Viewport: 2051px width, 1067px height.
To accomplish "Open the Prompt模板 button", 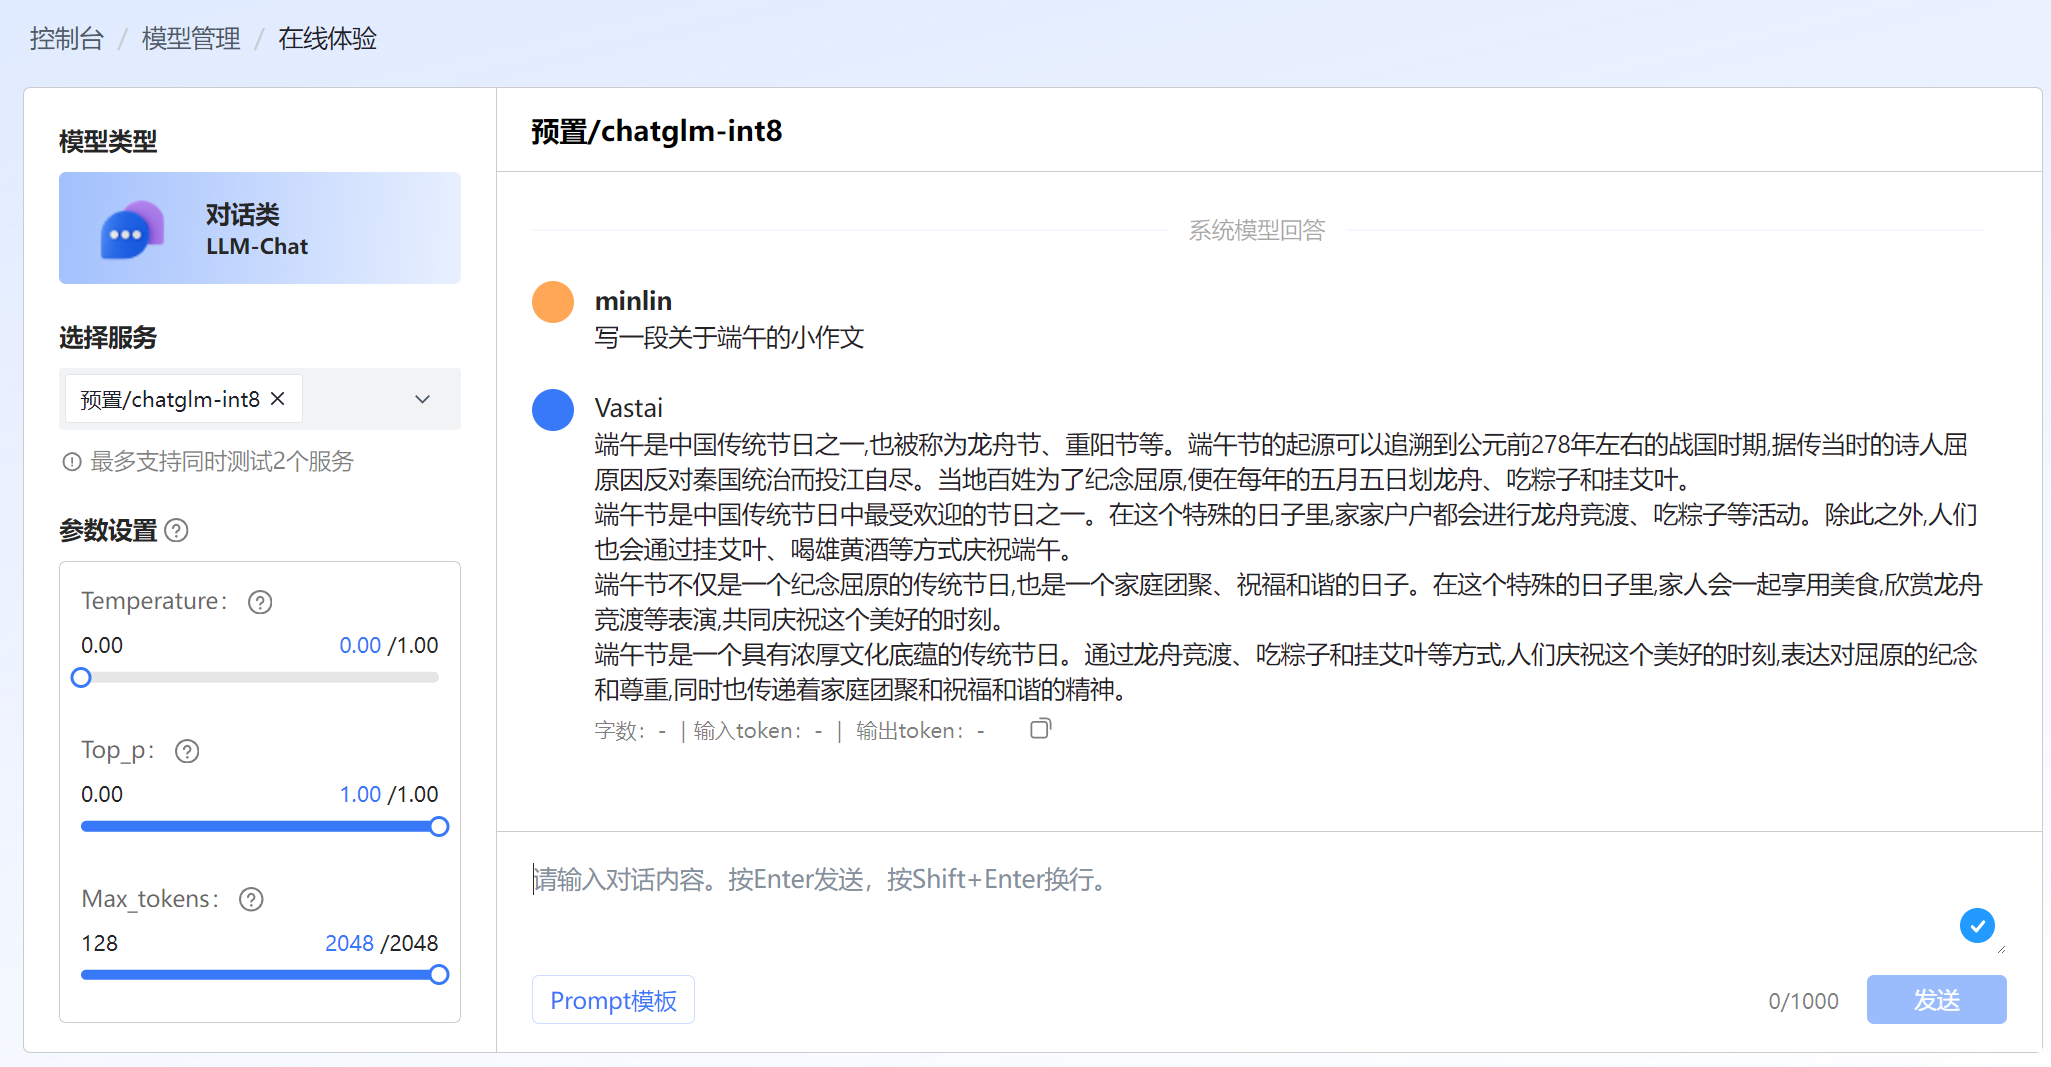I will point(613,1000).
